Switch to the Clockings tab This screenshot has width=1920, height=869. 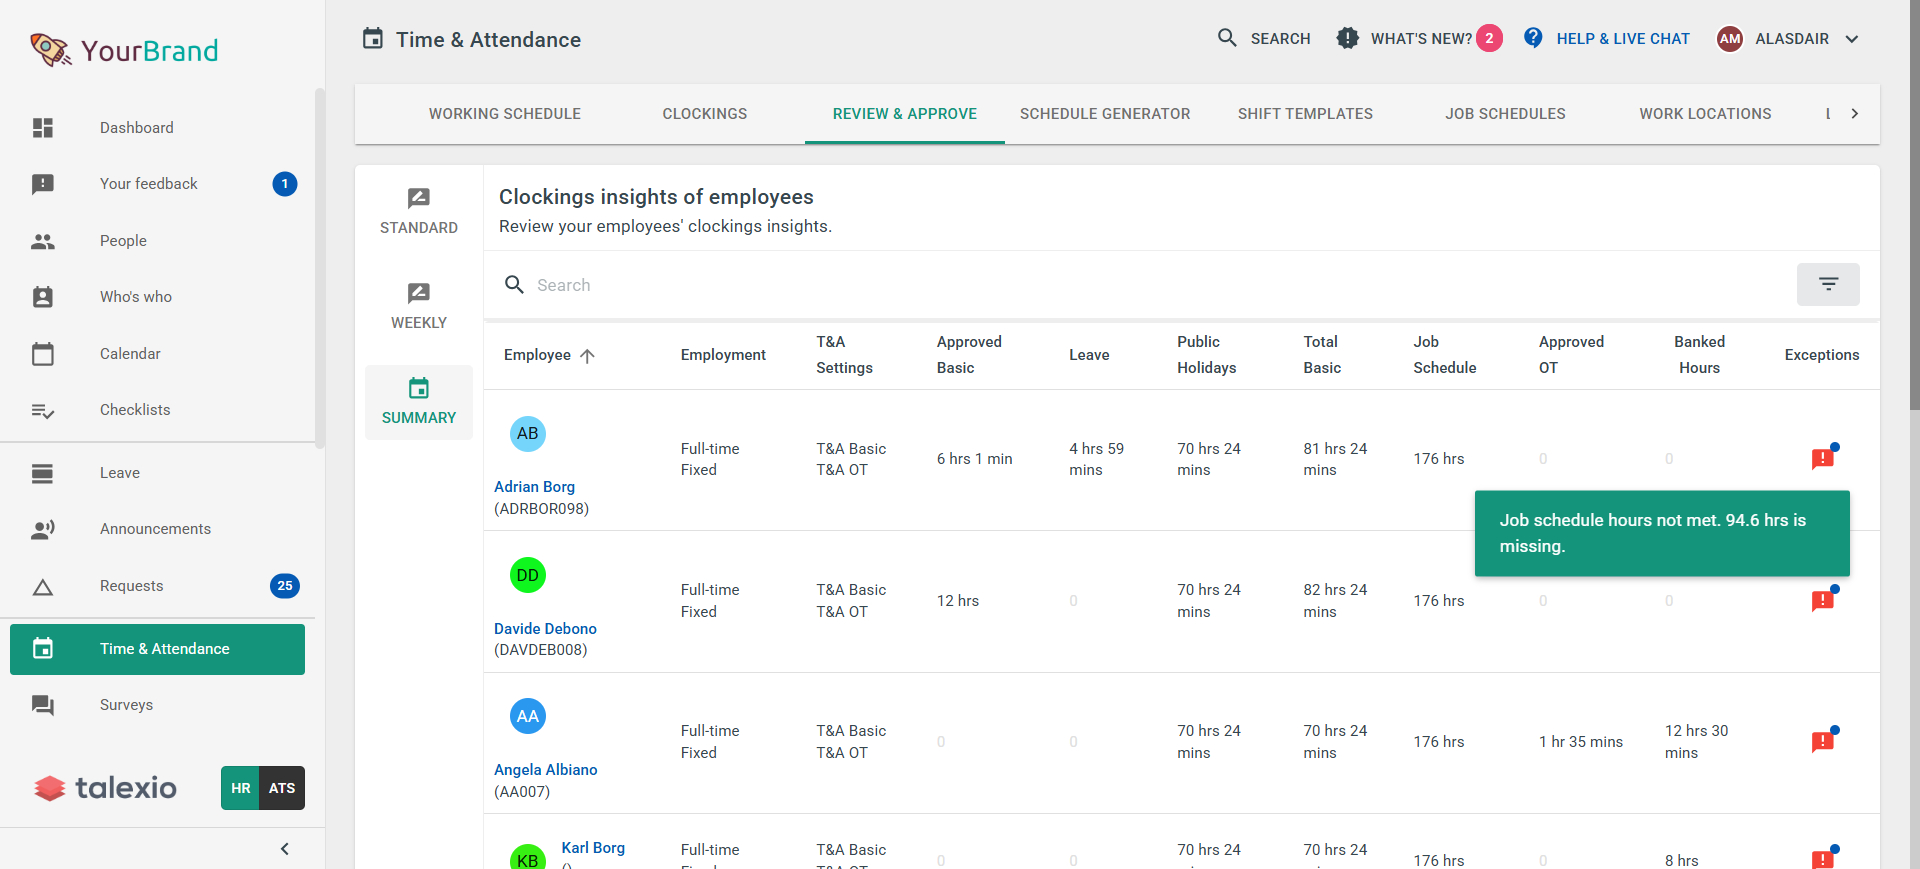click(704, 114)
